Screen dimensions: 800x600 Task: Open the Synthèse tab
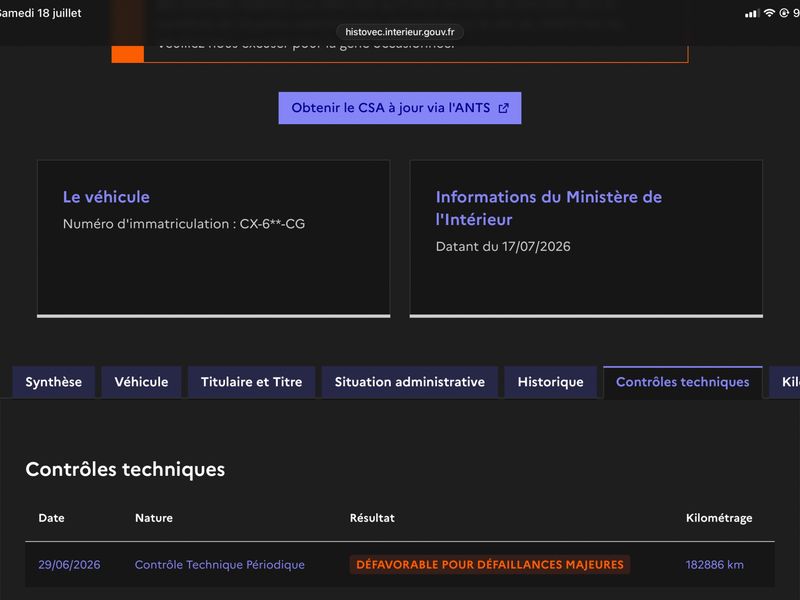coord(54,382)
